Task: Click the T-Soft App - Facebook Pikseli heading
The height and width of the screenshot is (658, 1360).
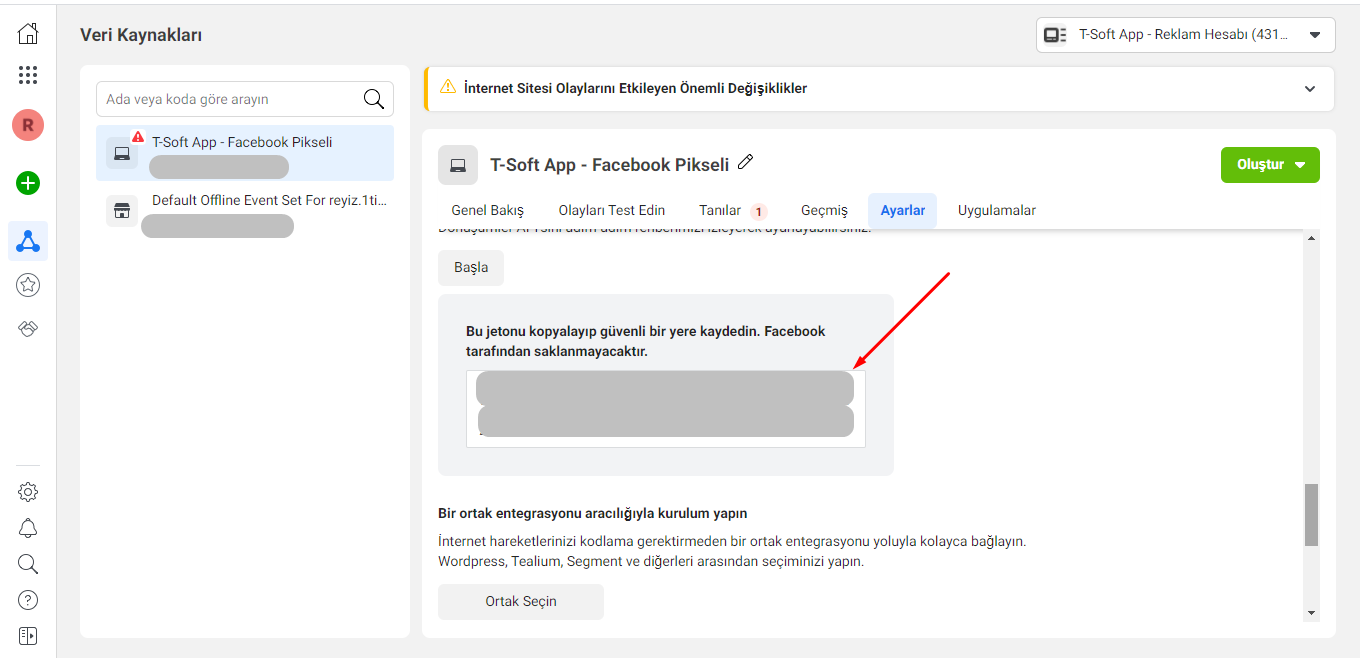Action: (x=611, y=164)
